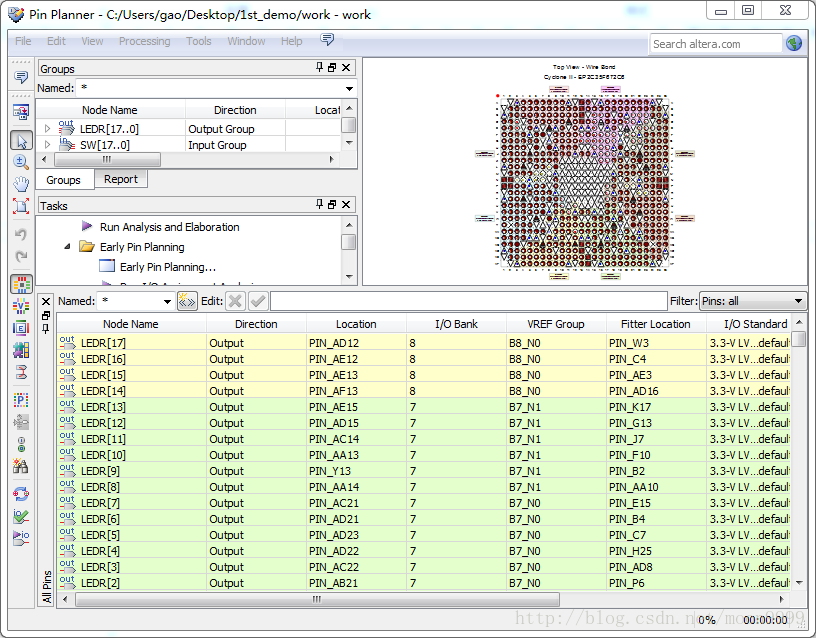Switch to the Report tab
The height and width of the screenshot is (638, 816).
click(x=121, y=179)
